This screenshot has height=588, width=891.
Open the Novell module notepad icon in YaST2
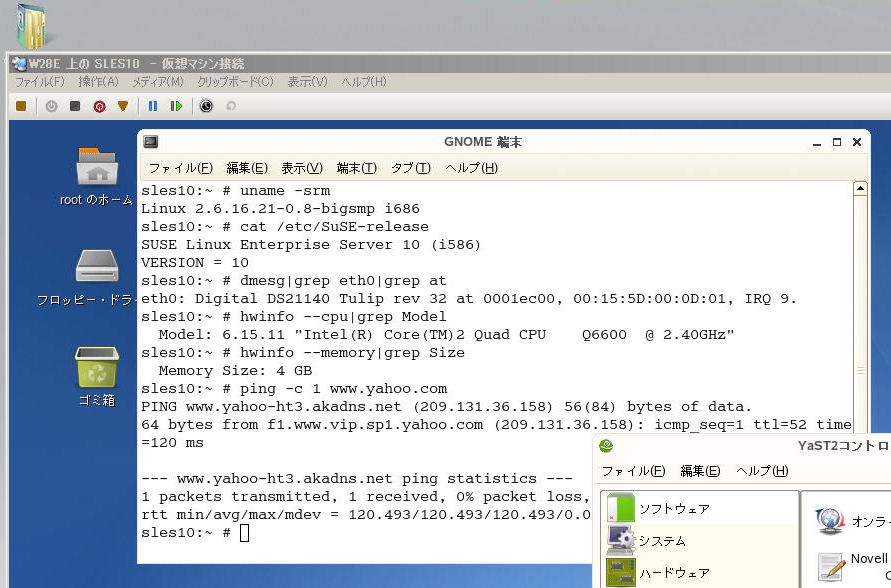pos(831,566)
